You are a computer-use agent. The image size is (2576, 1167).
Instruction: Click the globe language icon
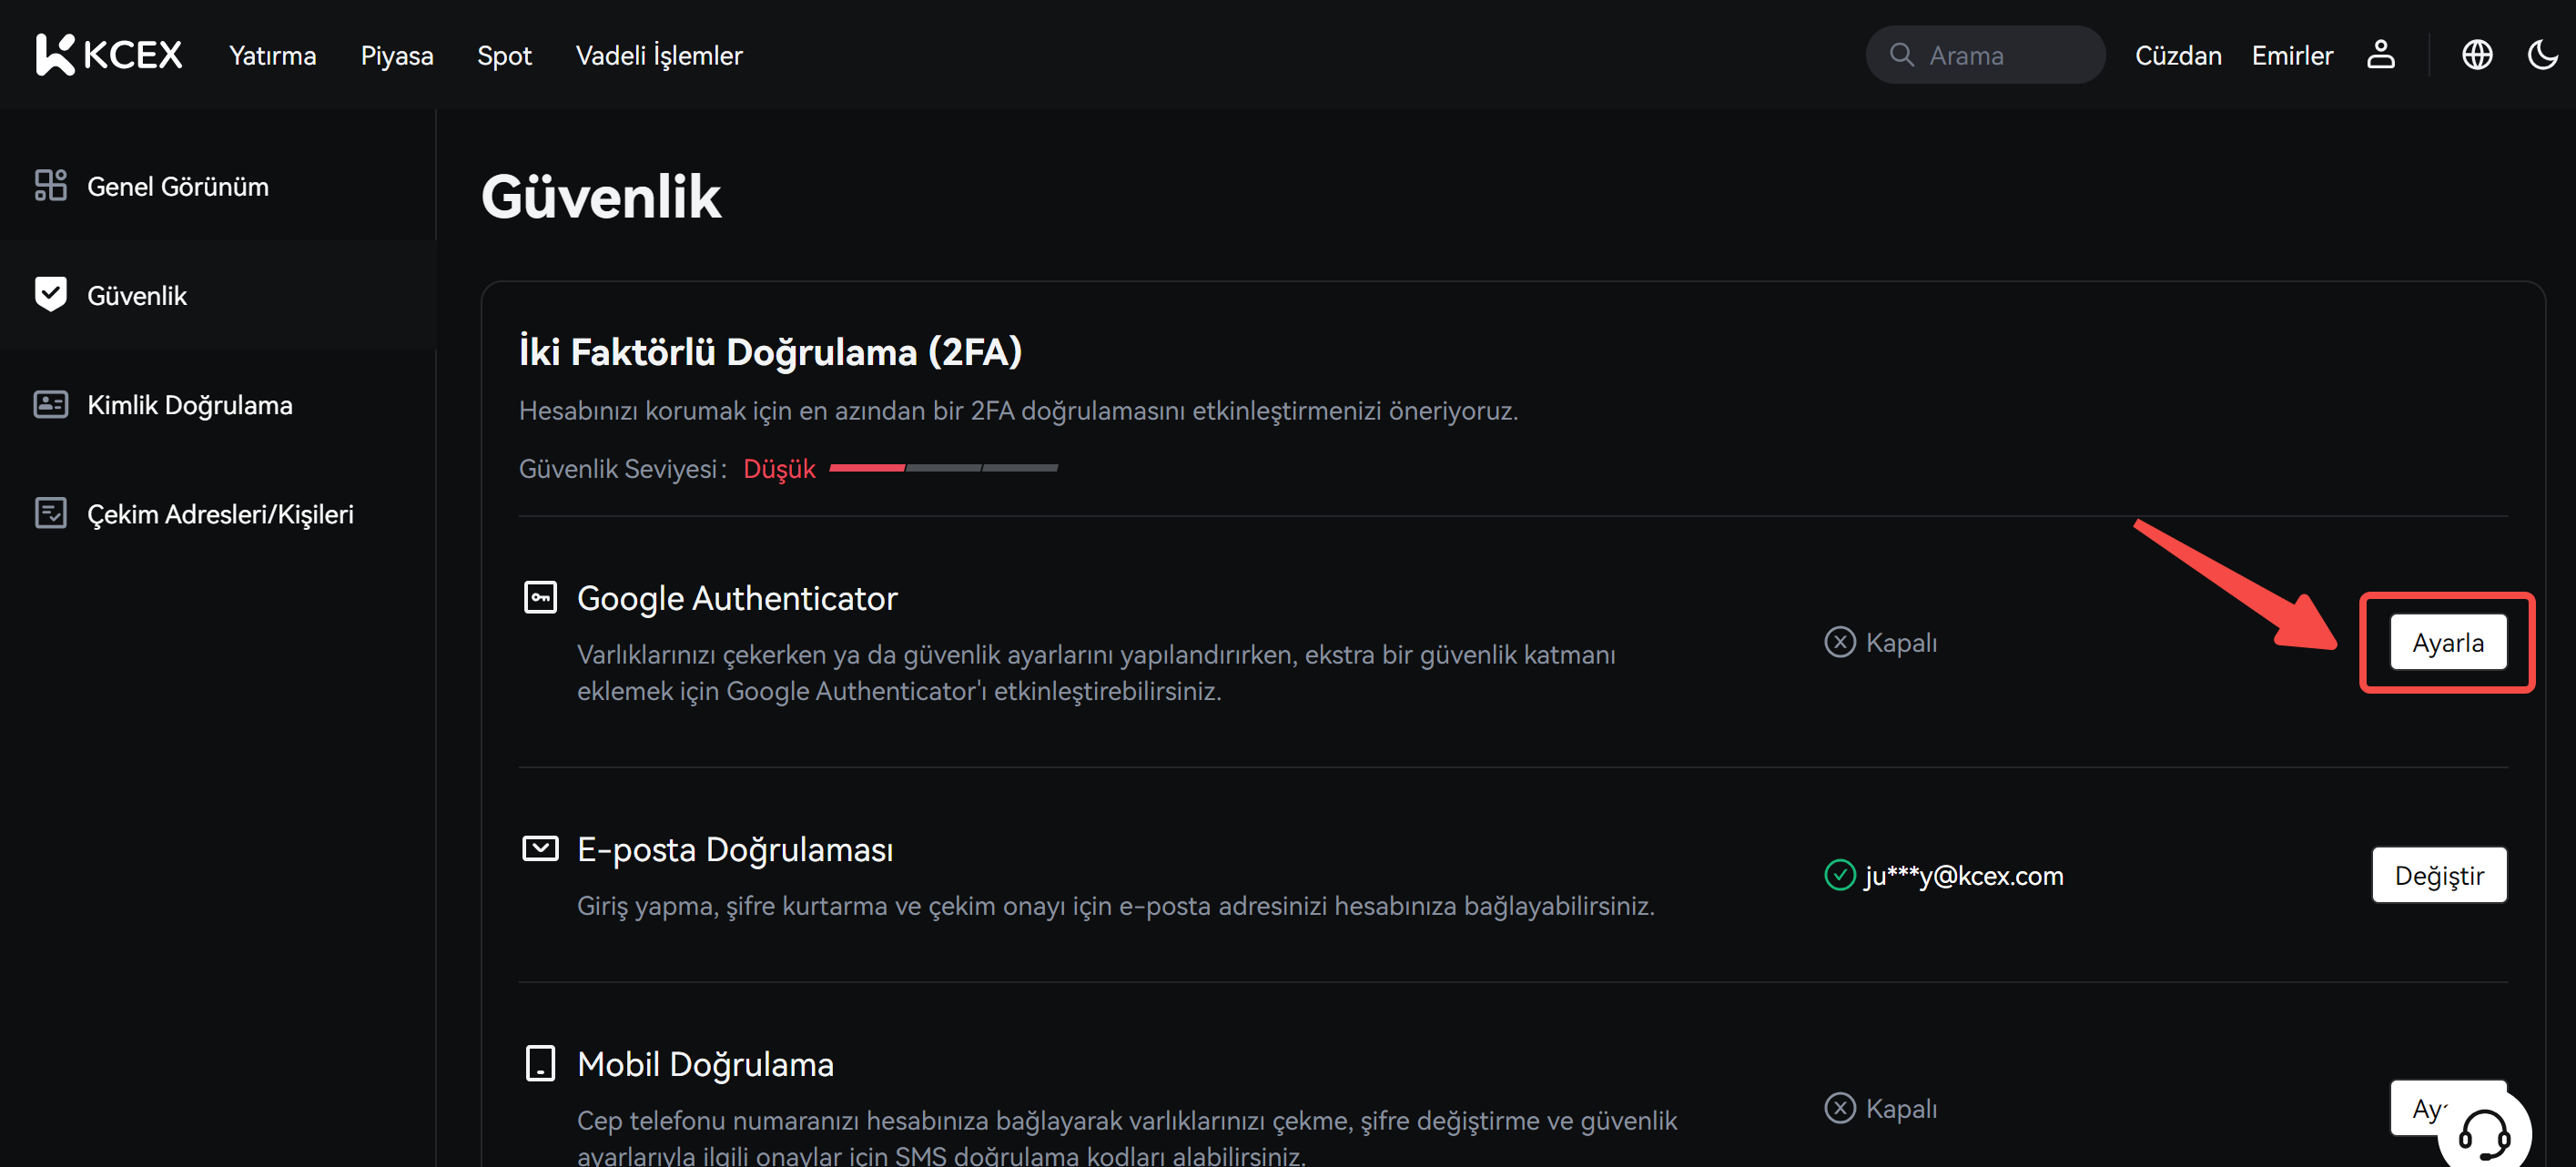click(2476, 54)
